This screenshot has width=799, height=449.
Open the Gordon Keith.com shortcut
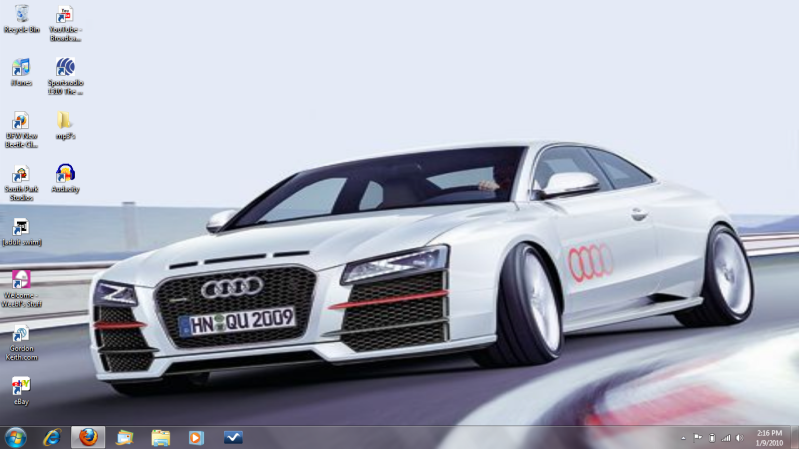click(x=21, y=342)
